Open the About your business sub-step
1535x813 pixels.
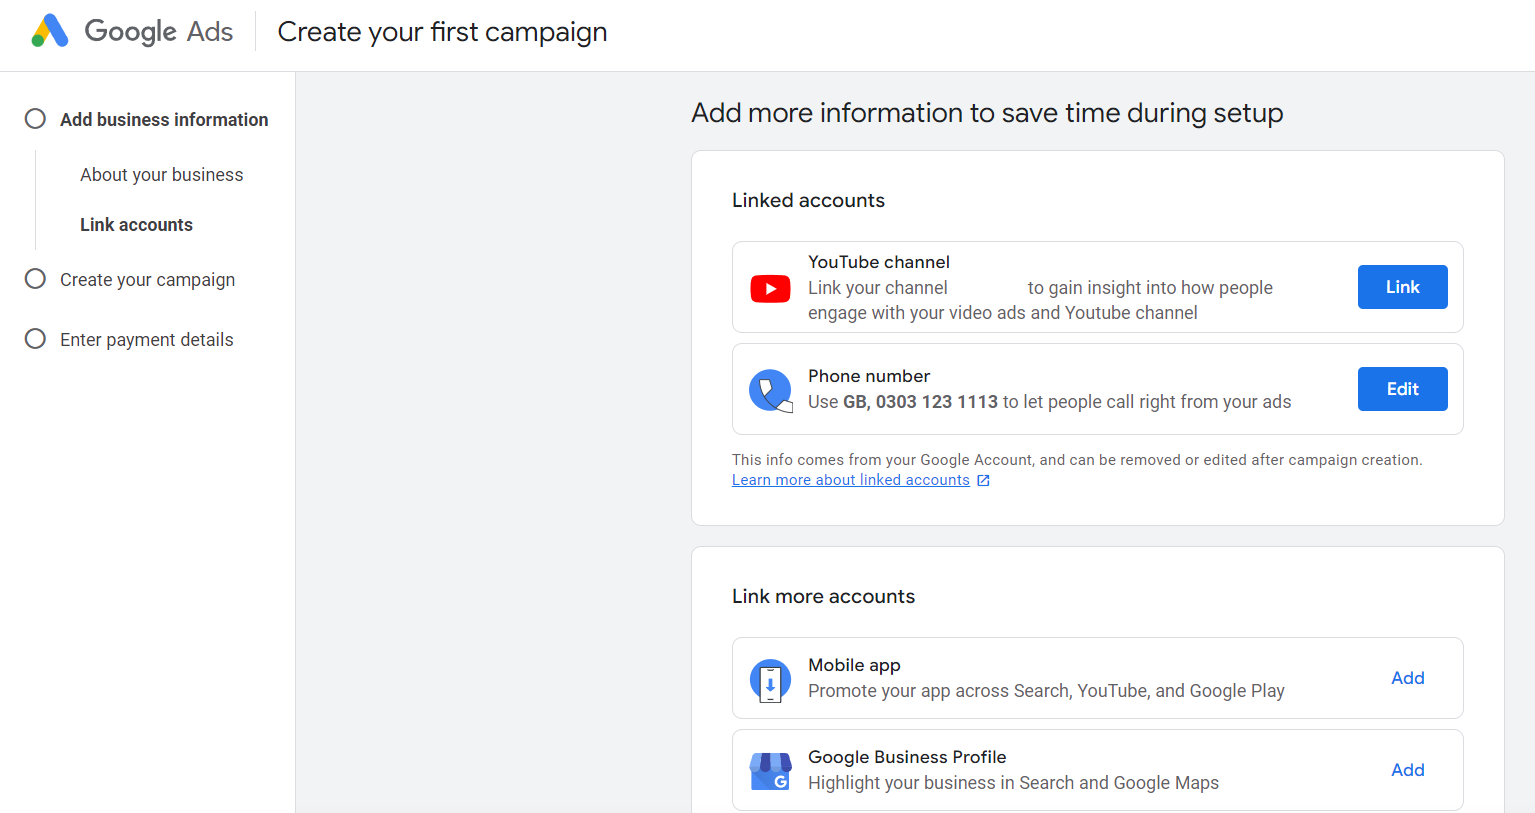(x=162, y=175)
